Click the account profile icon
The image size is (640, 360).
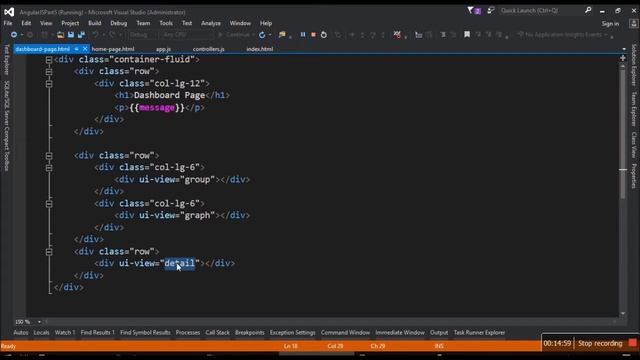[633, 24]
